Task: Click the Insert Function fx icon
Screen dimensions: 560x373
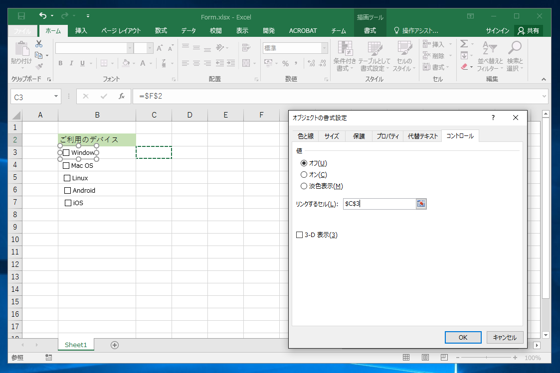Action: click(122, 96)
